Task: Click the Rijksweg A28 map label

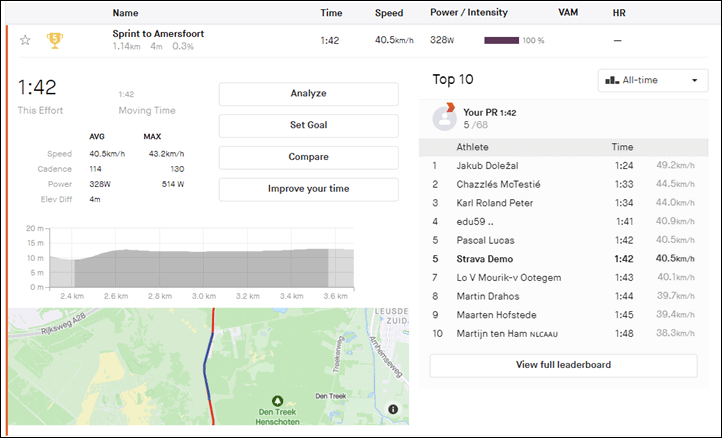Action: coord(64,325)
